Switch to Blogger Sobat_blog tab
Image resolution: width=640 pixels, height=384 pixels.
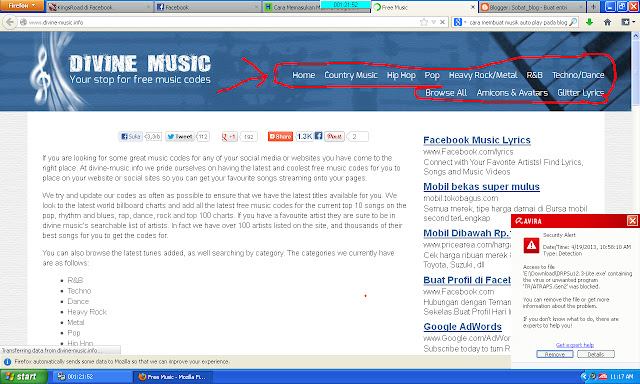point(532,7)
